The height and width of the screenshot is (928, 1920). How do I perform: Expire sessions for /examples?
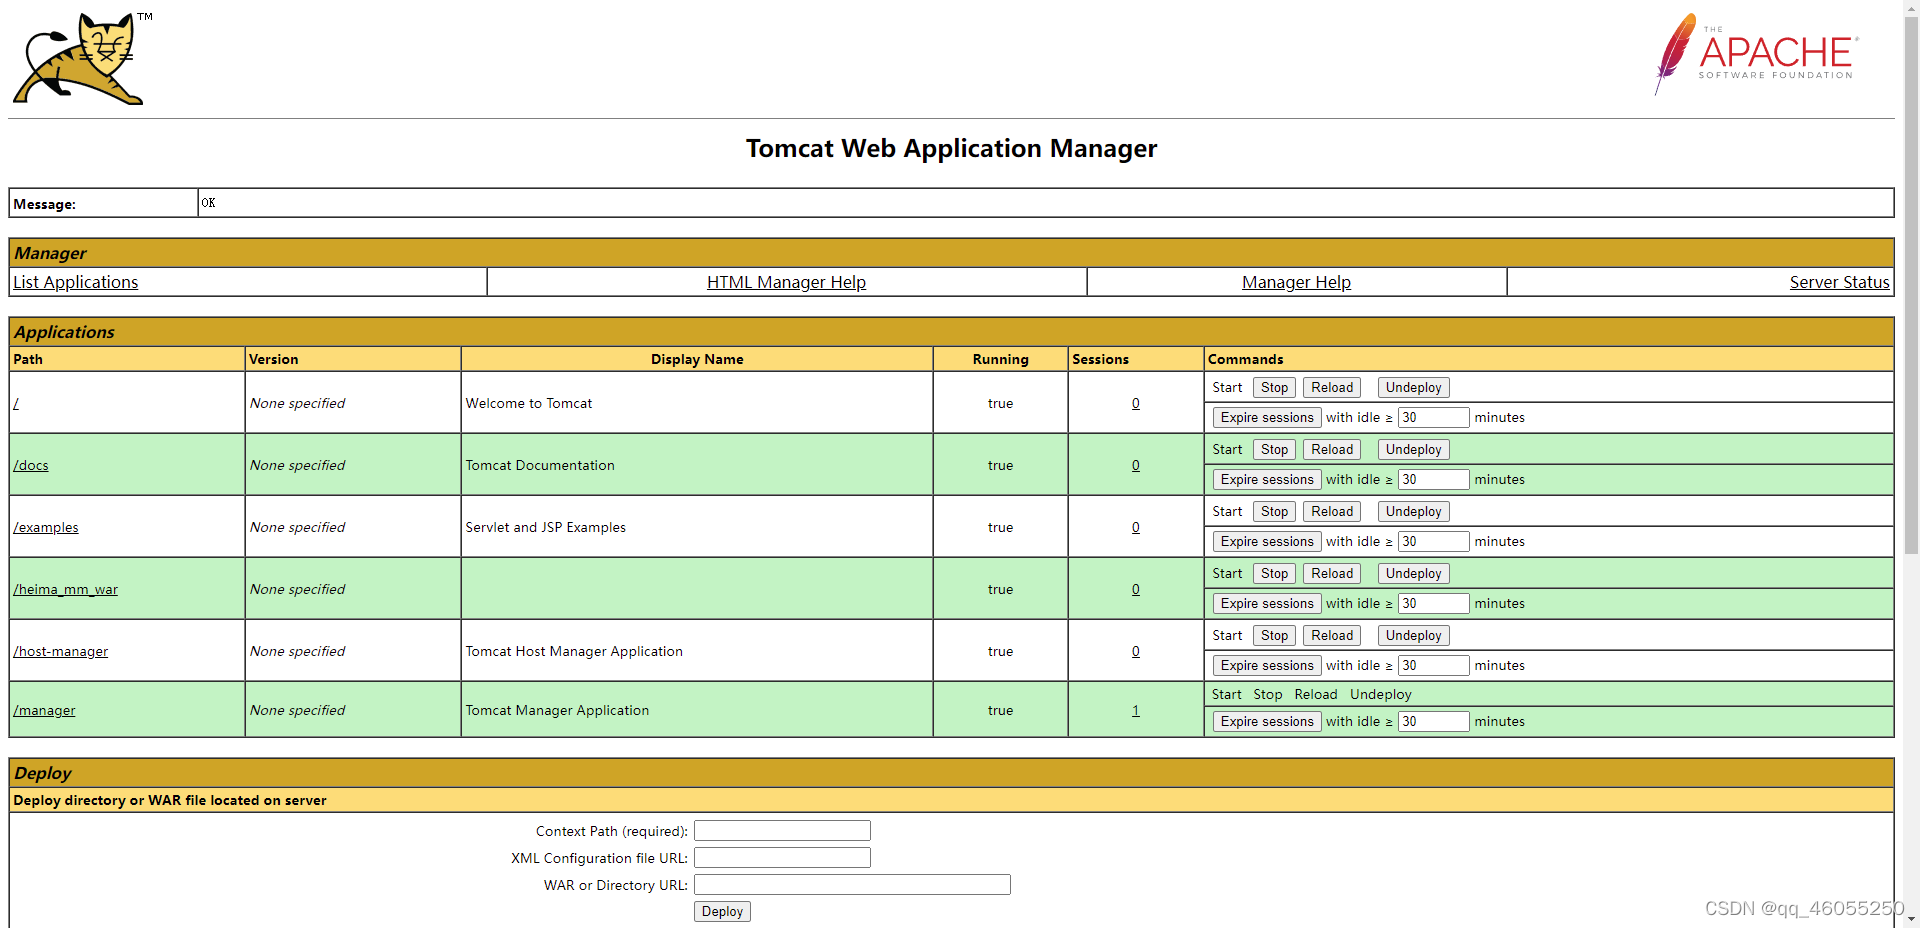(x=1267, y=541)
